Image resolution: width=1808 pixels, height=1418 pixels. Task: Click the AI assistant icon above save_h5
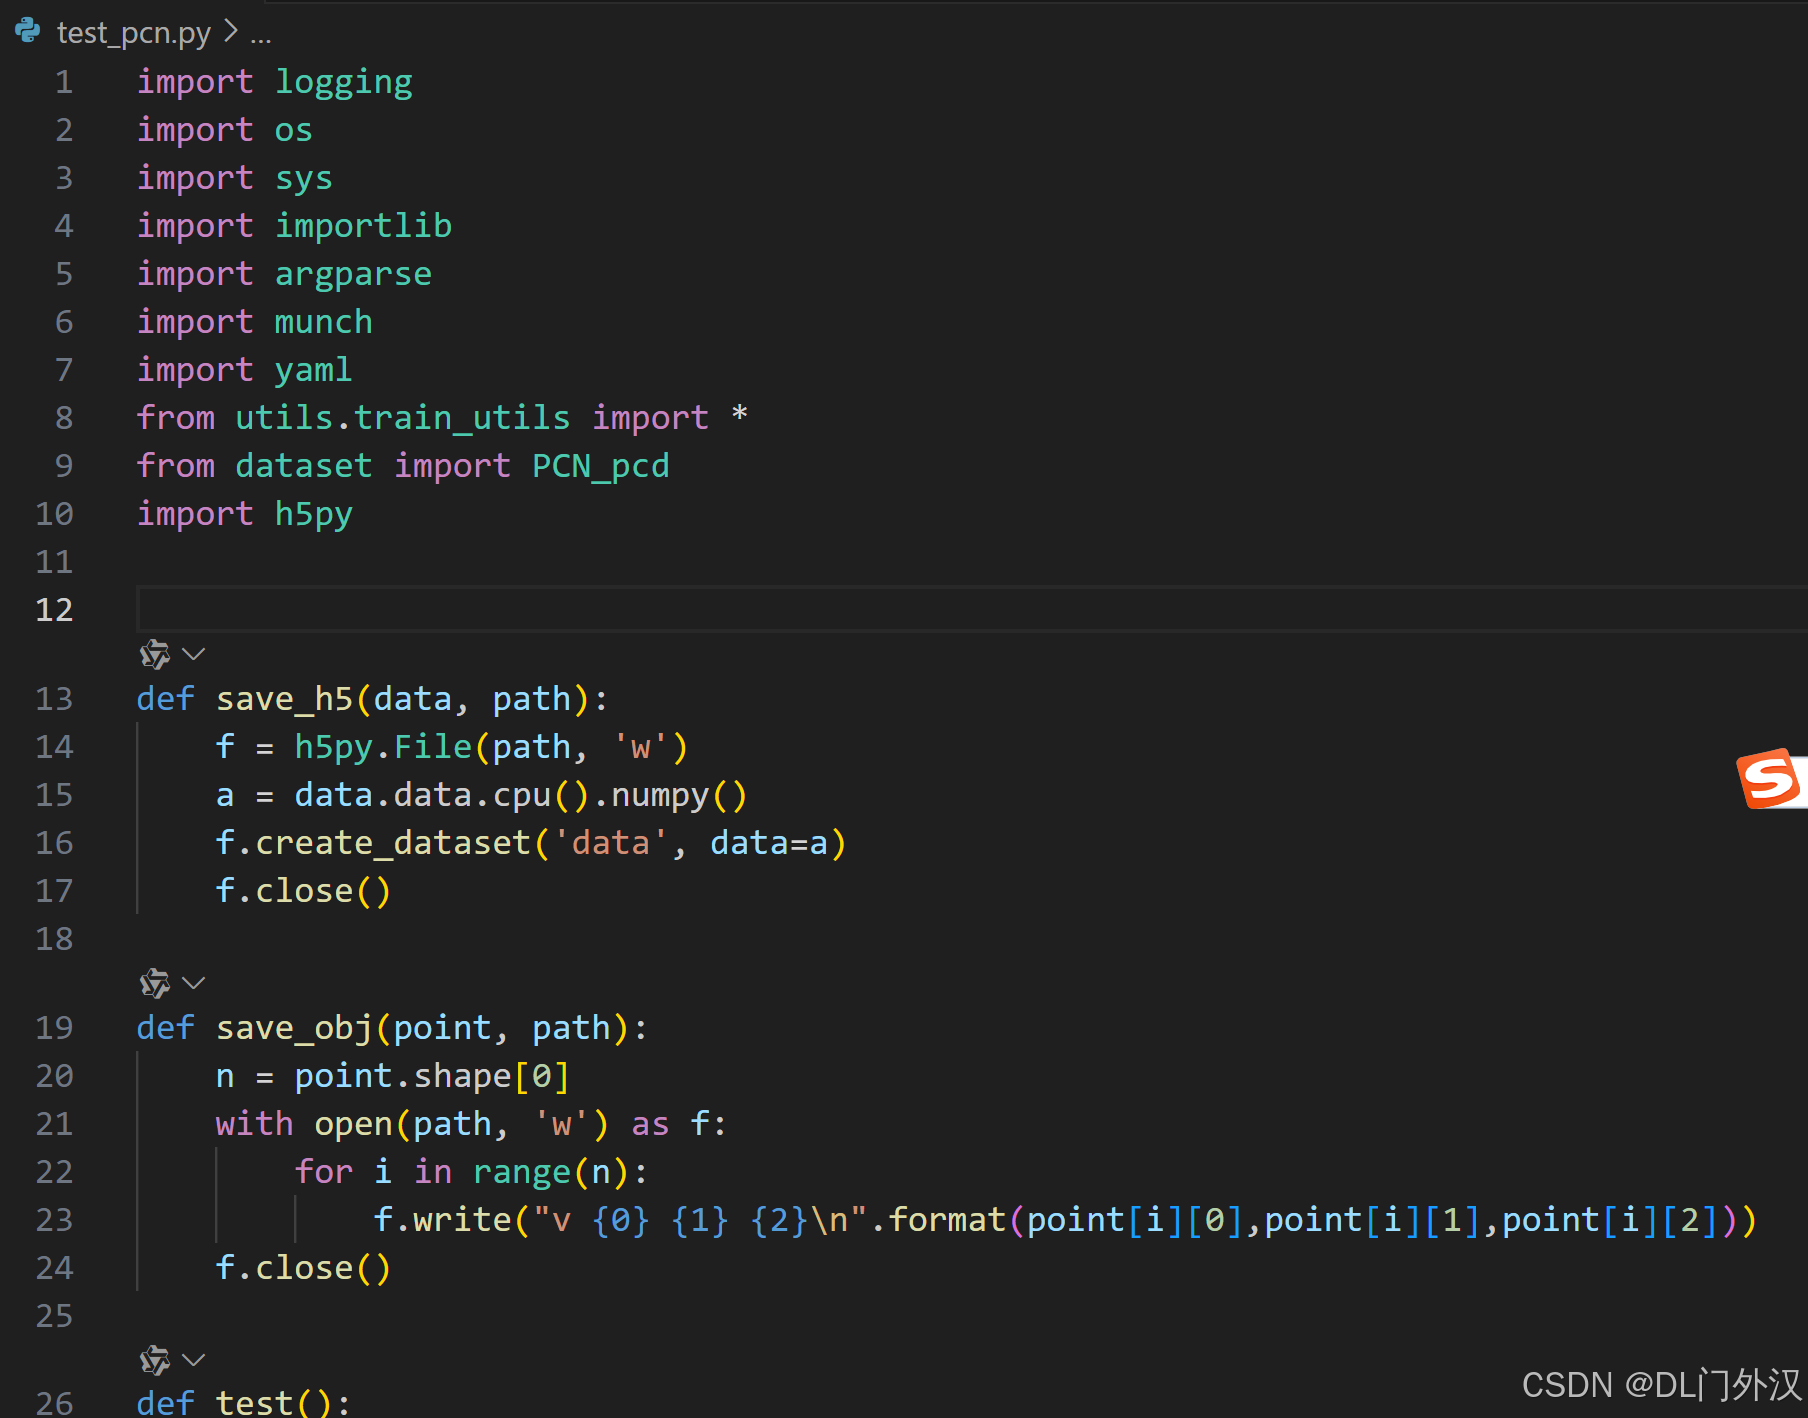(153, 654)
